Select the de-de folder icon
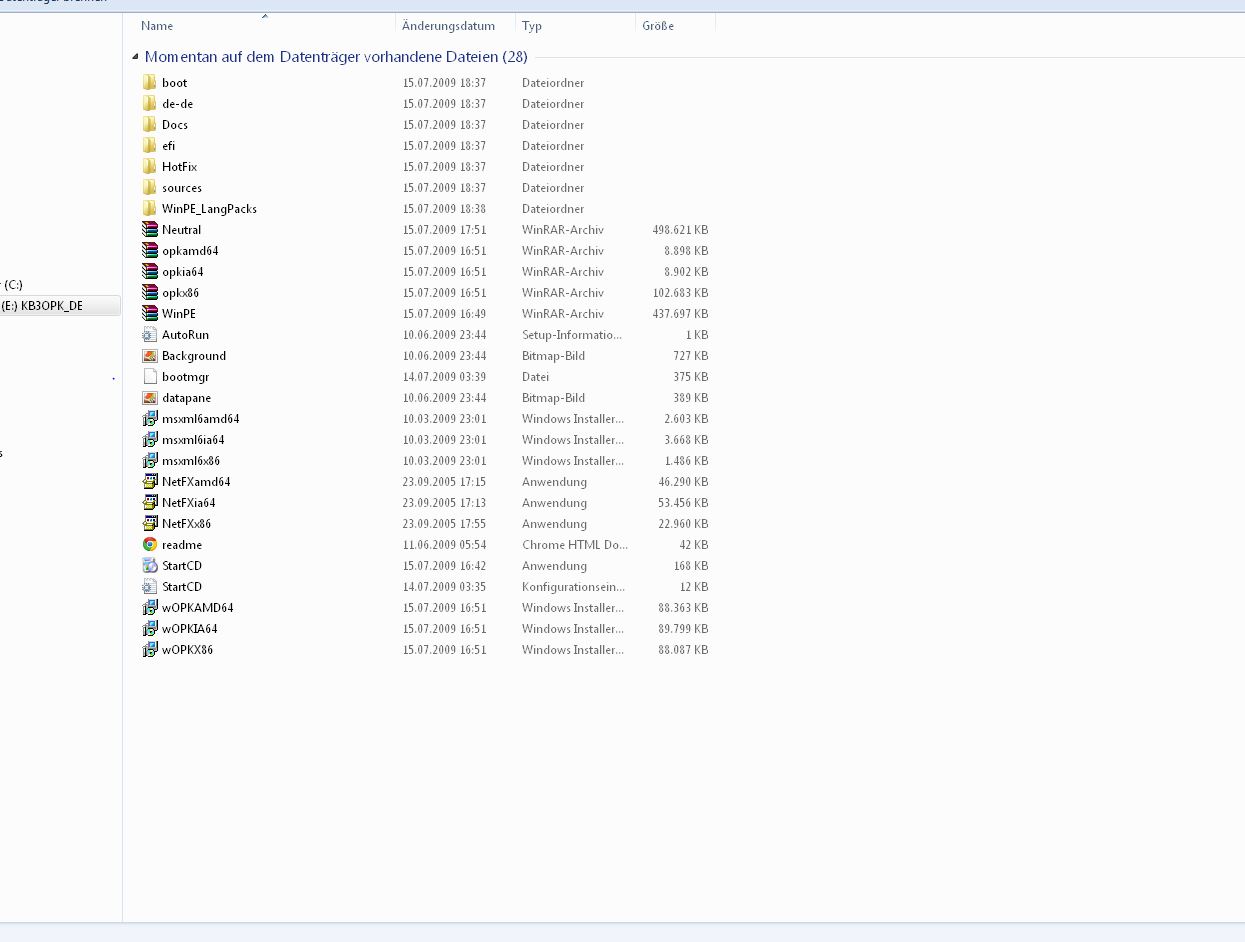 point(150,104)
